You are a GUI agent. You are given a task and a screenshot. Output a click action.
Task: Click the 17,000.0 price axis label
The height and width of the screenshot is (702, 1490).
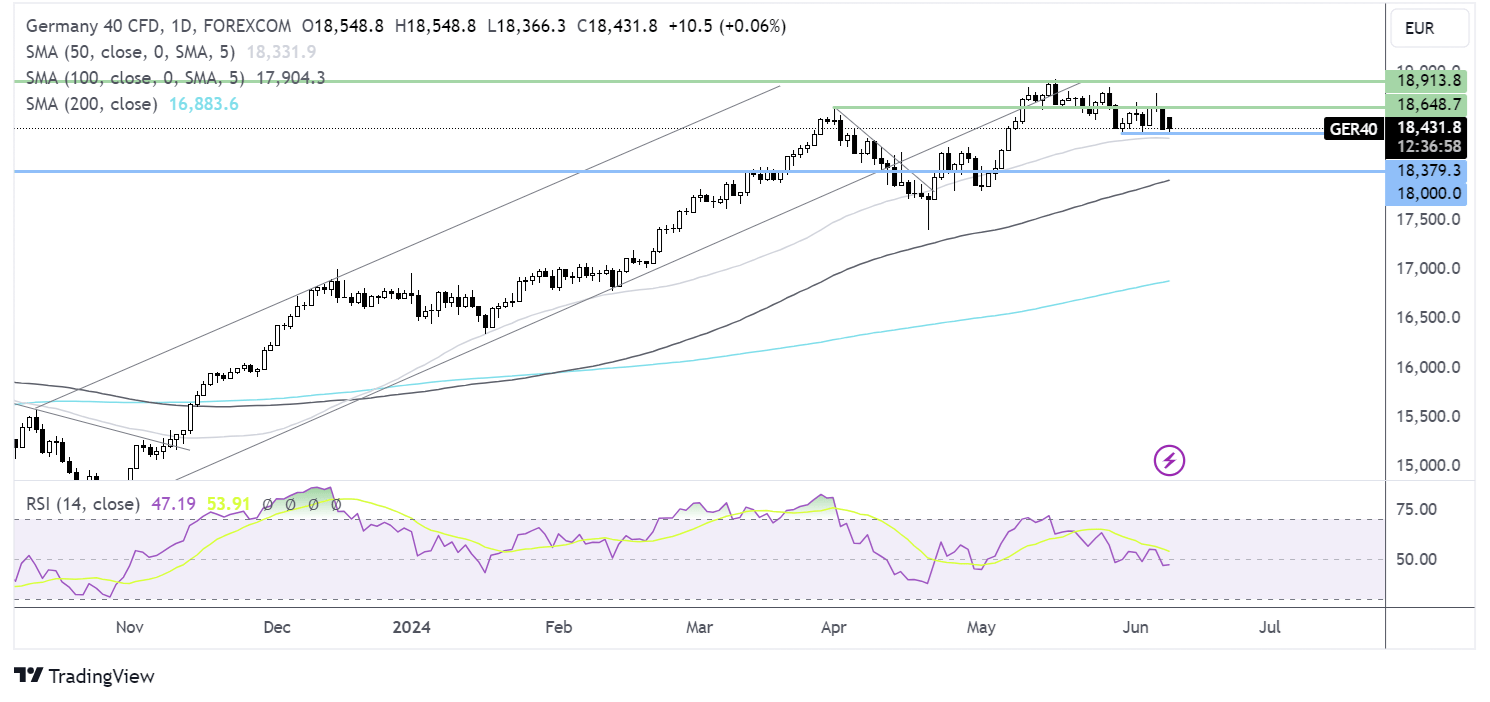click(1428, 268)
